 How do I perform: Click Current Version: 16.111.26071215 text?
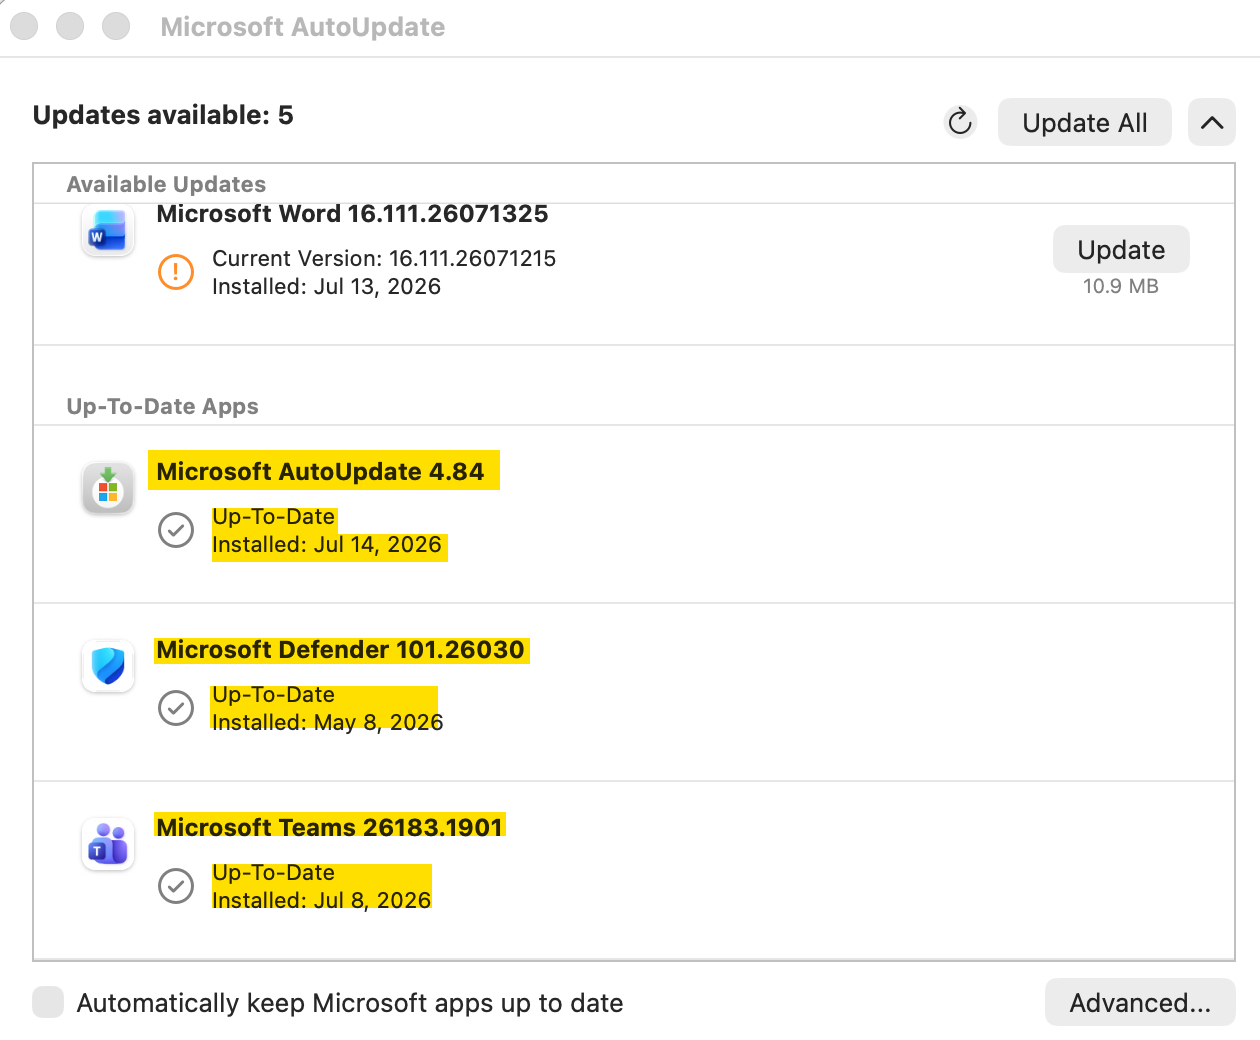click(x=384, y=258)
